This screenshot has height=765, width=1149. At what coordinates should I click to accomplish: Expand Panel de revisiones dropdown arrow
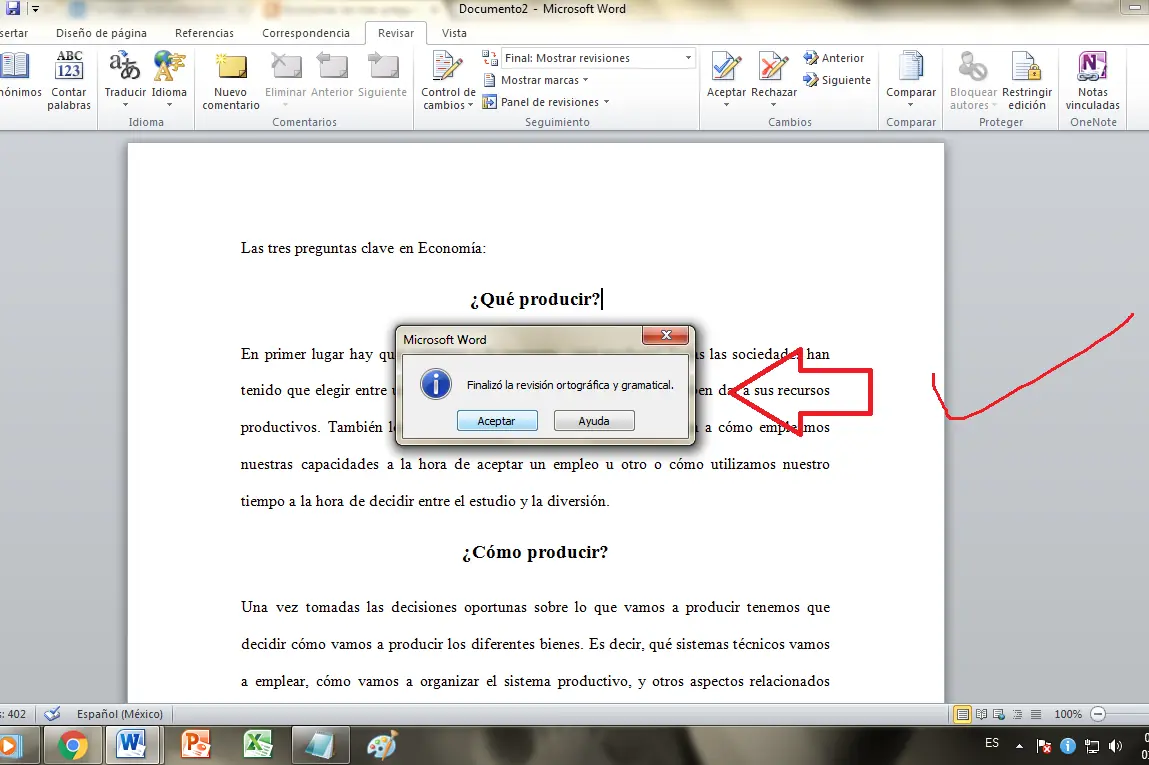click(607, 103)
